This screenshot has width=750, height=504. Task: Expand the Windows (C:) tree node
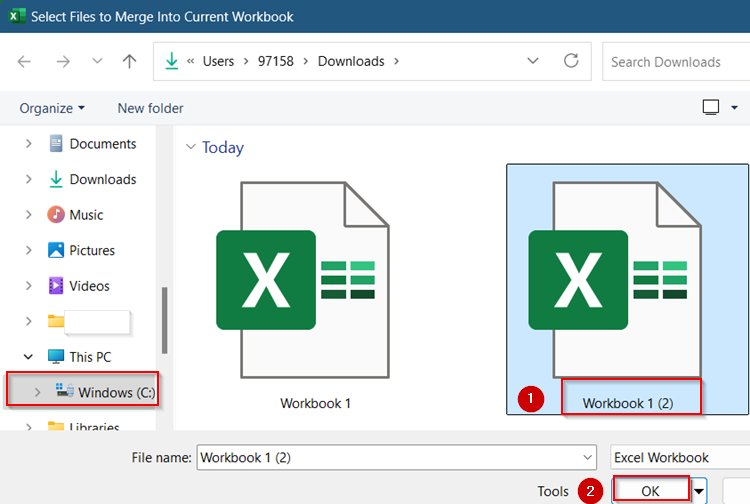[37, 393]
